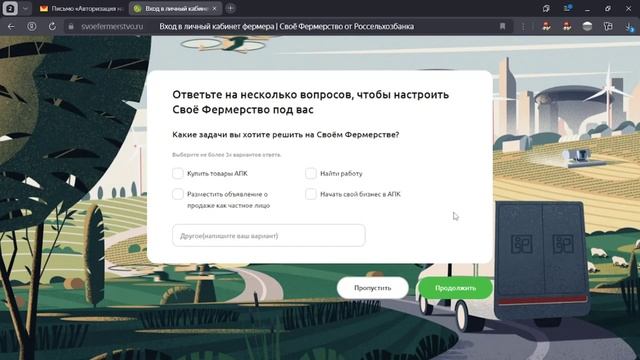Click the label Начать свой бизнес в АПК
The height and width of the screenshot is (360, 640).
pos(360,194)
